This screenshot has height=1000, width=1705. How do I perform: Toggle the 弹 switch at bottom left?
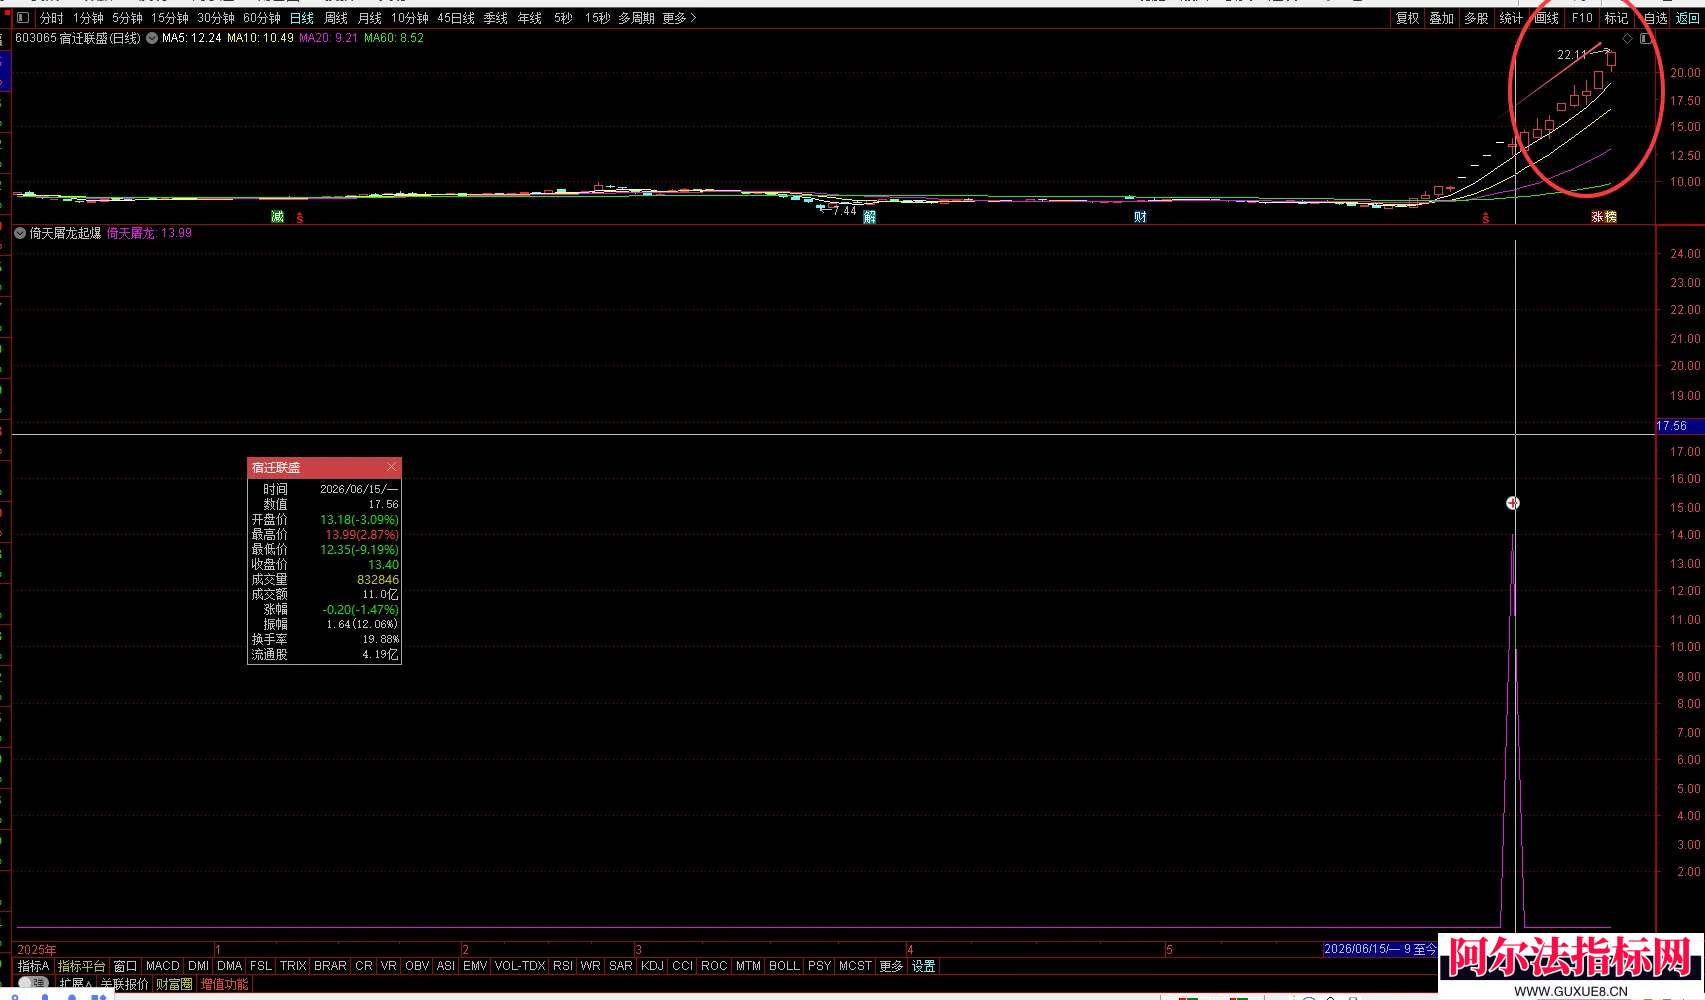point(33,983)
